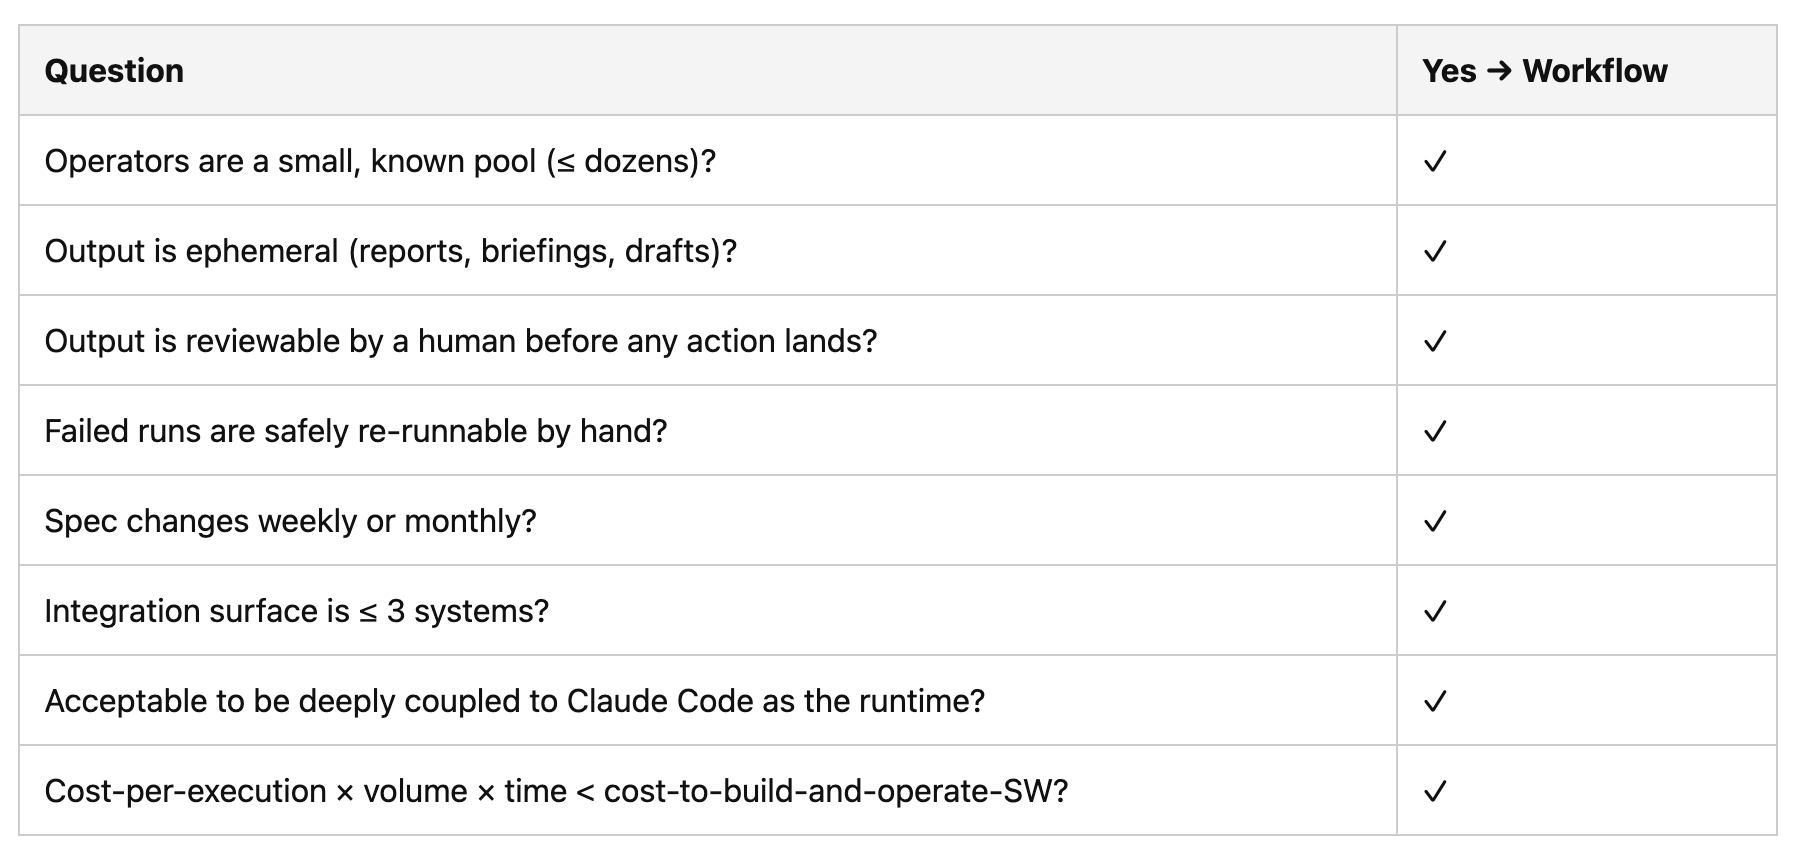Click the Yes → Workflow column header
This screenshot has height=854, width=1802.
click(x=1545, y=71)
